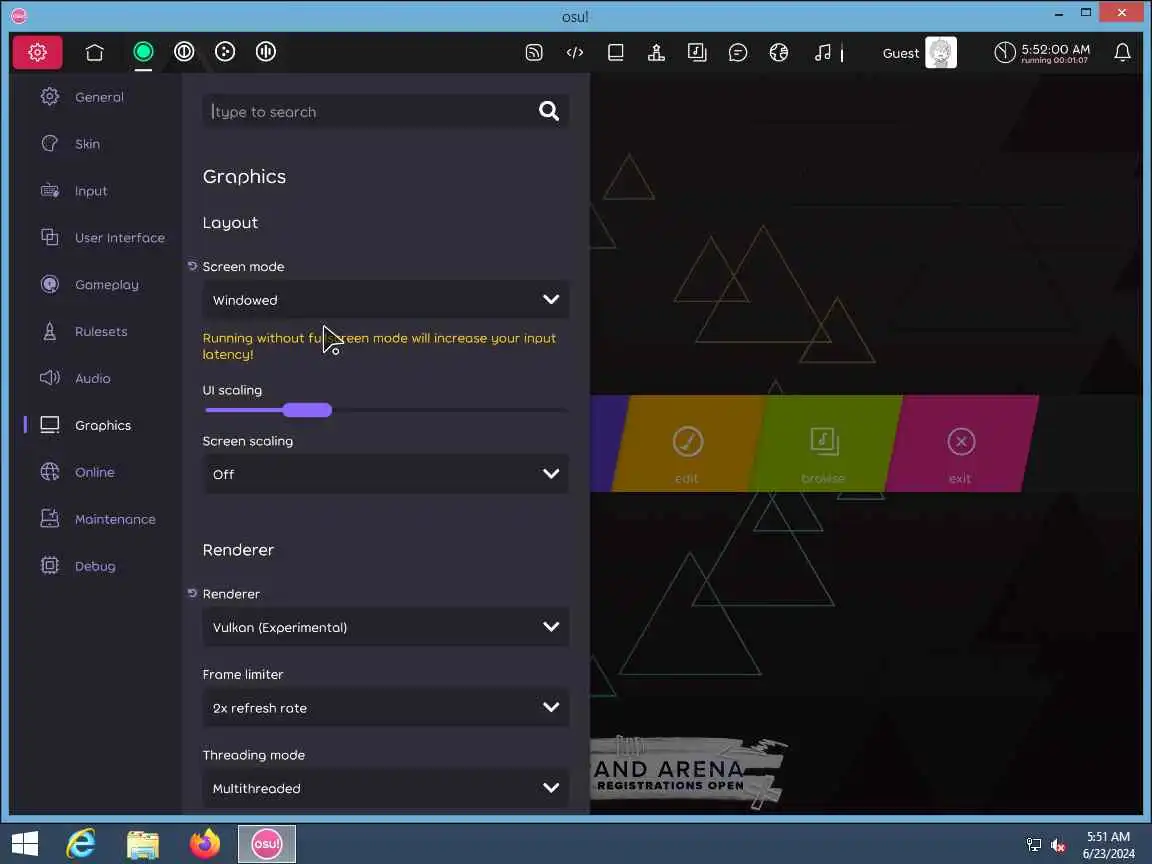Viewport: 1152px width, 864px height.
Task: Click the search magnifier icon
Action: coord(549,111)
